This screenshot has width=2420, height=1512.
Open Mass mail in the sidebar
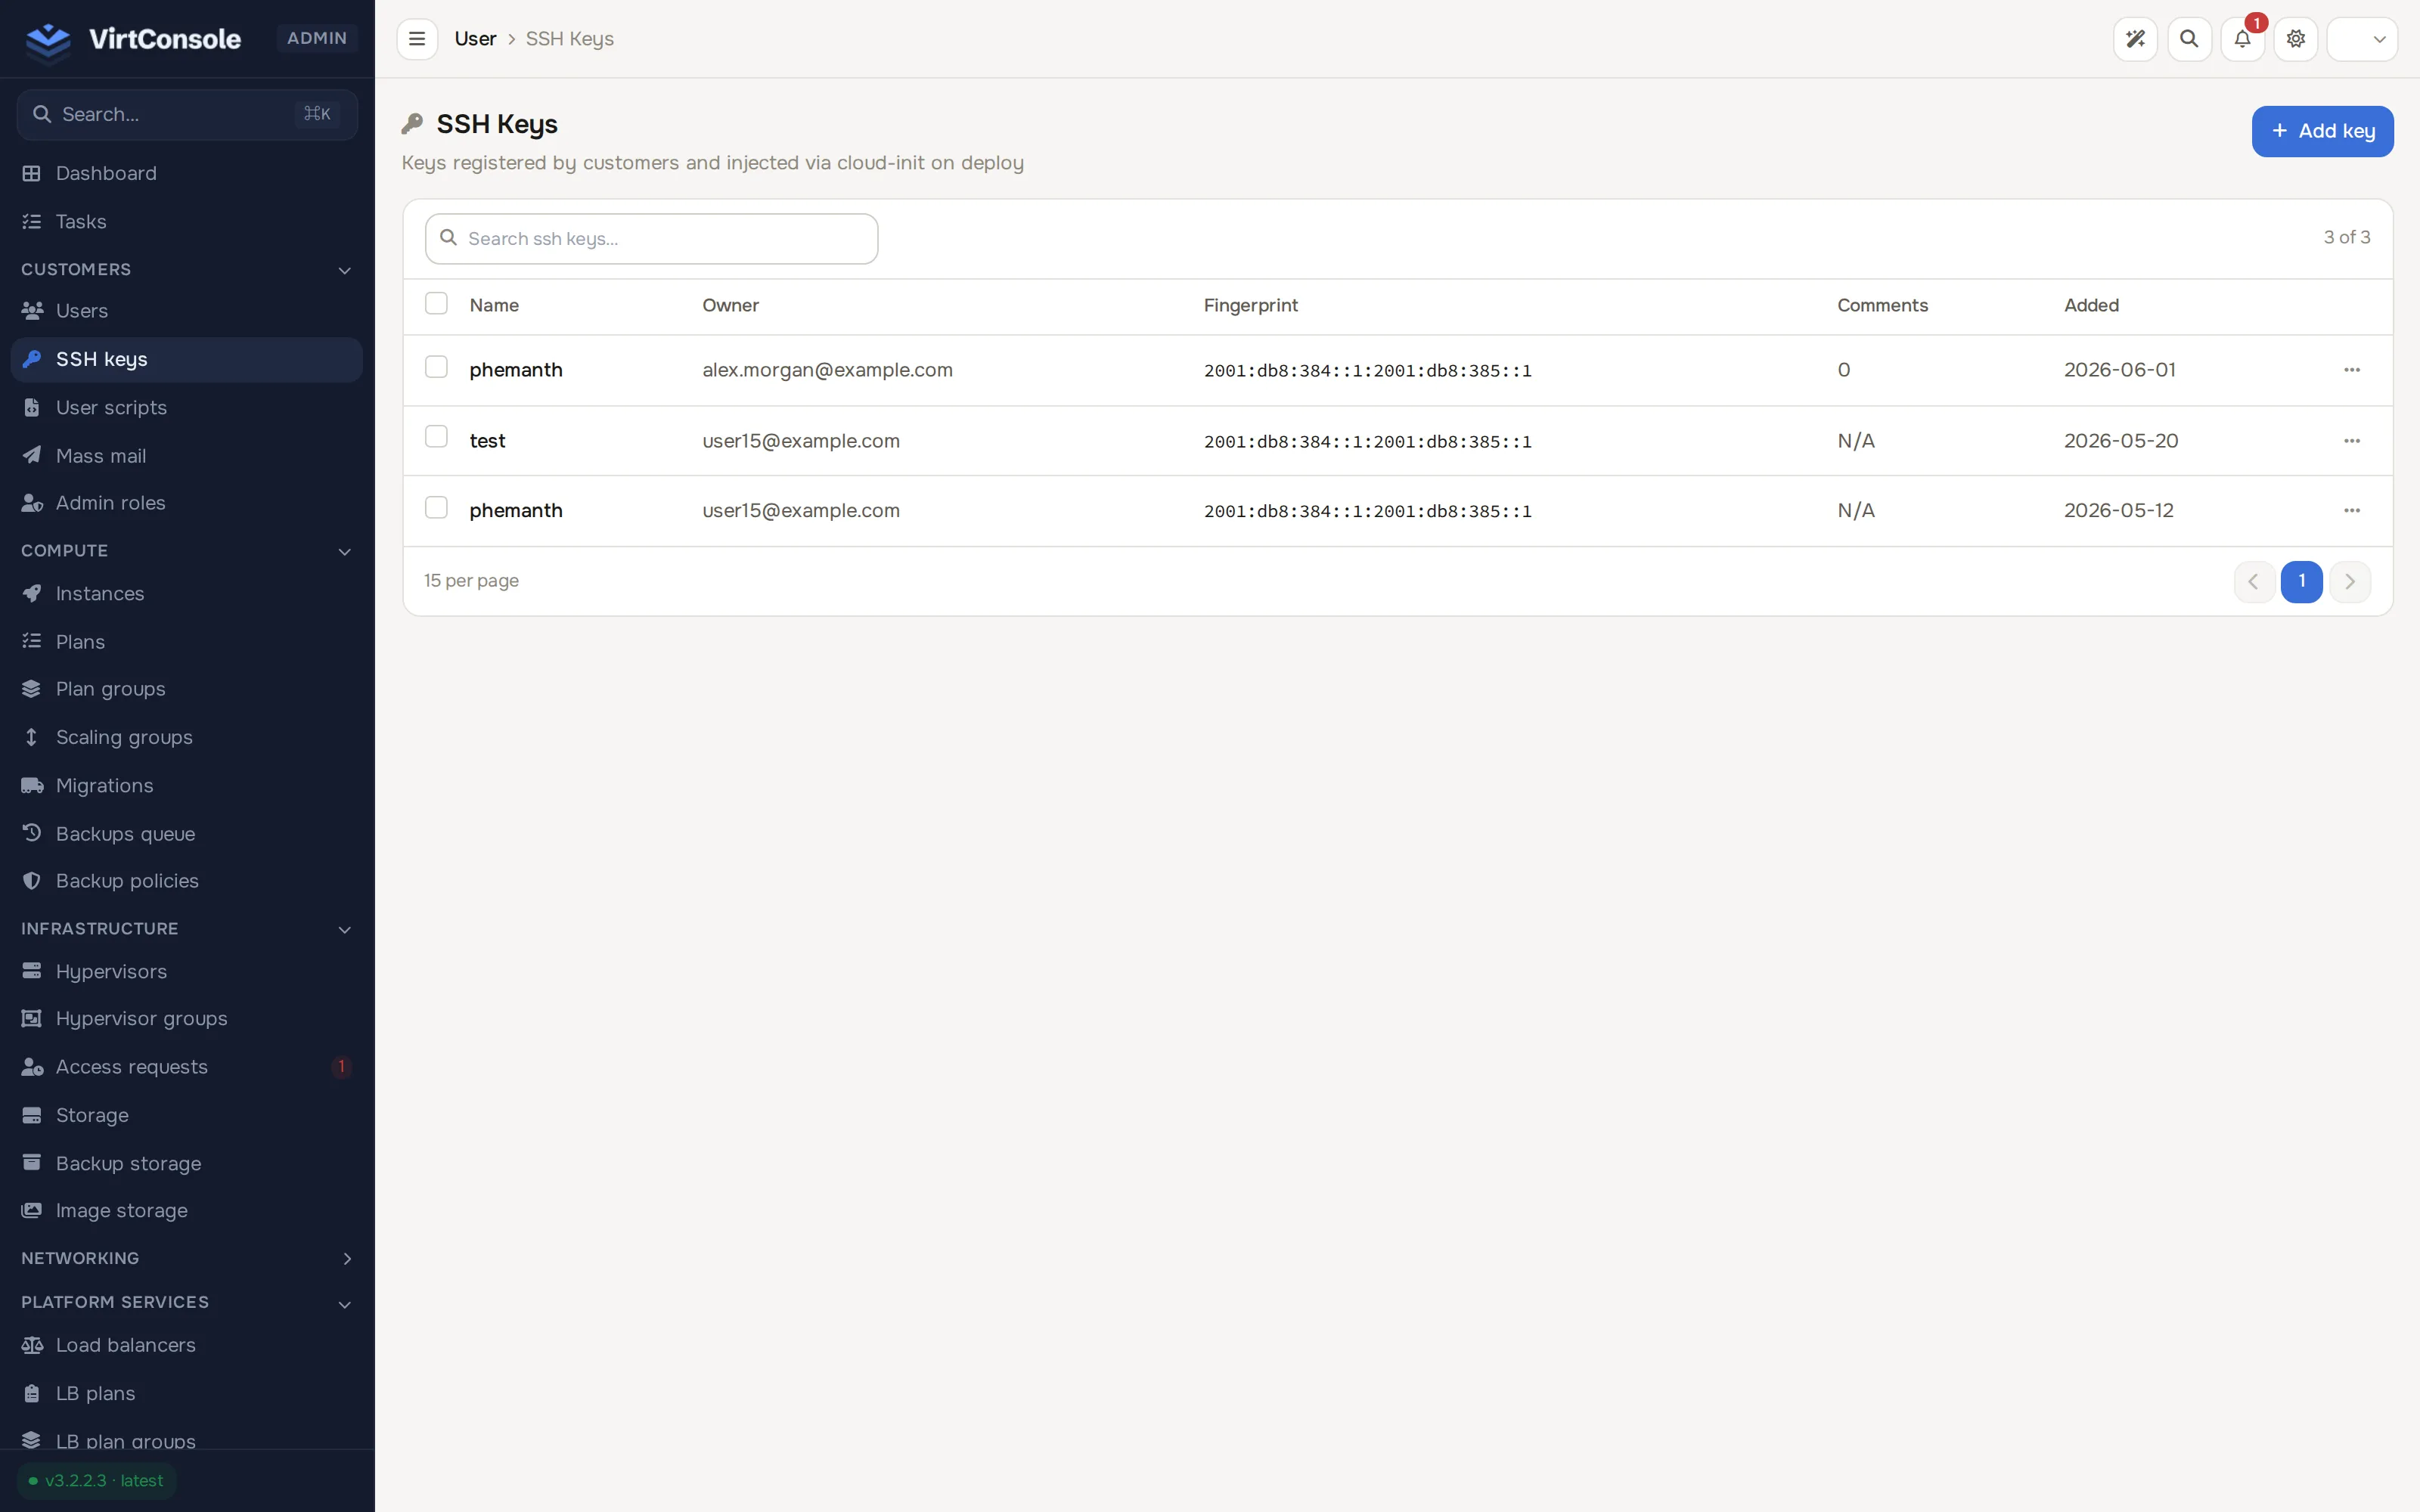point(187,456)
